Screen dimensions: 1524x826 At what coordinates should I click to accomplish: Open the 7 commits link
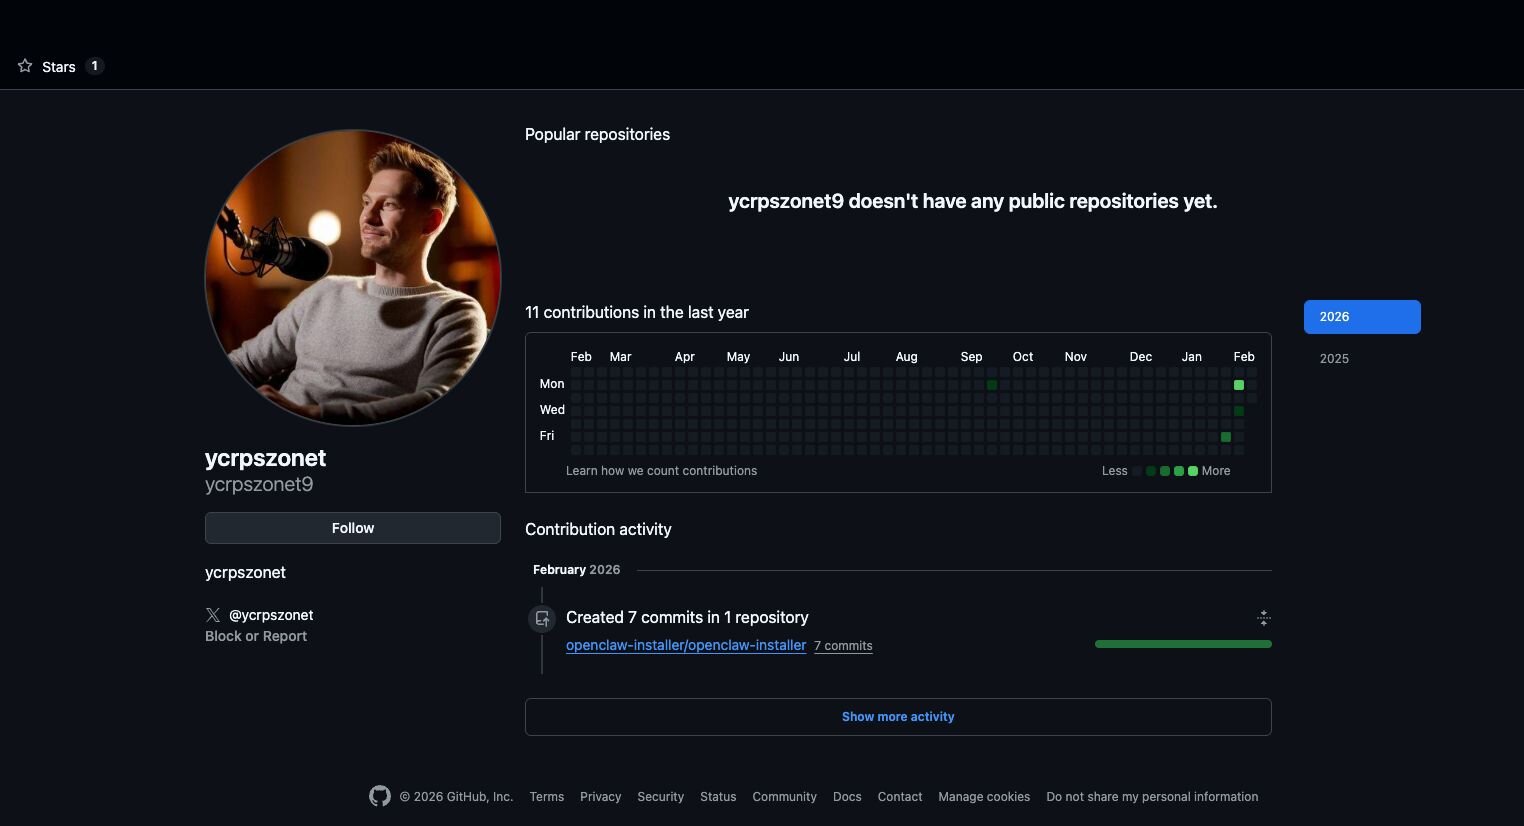click(843, 646)
